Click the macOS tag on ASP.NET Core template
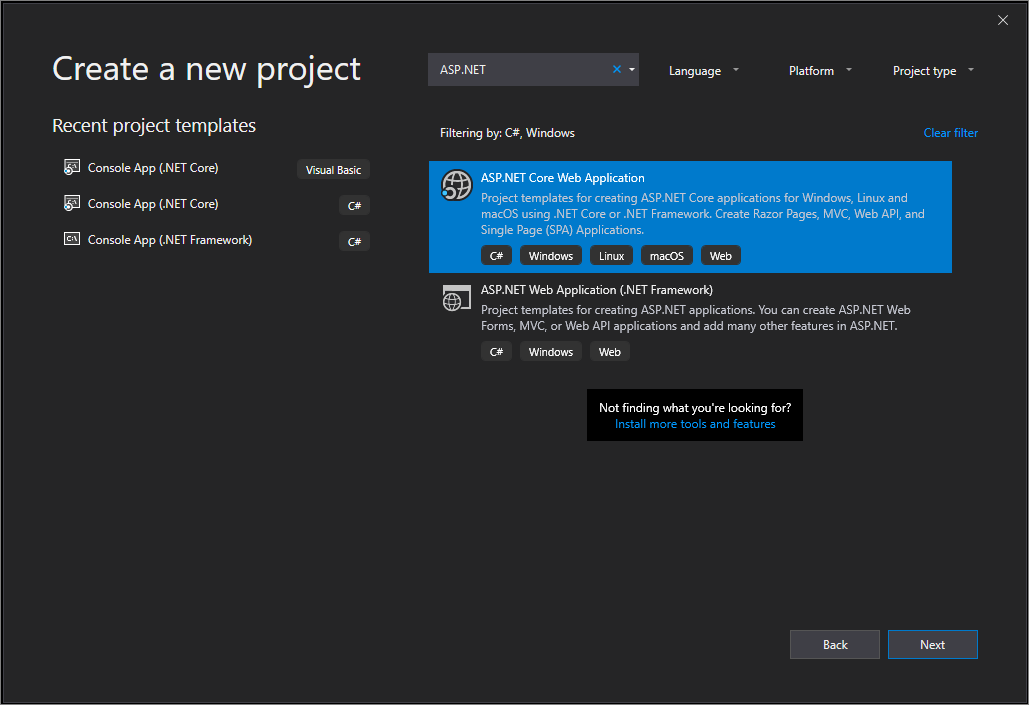Image resolution: width=1029 pixels, height=705 pixels. coord(666,256)
